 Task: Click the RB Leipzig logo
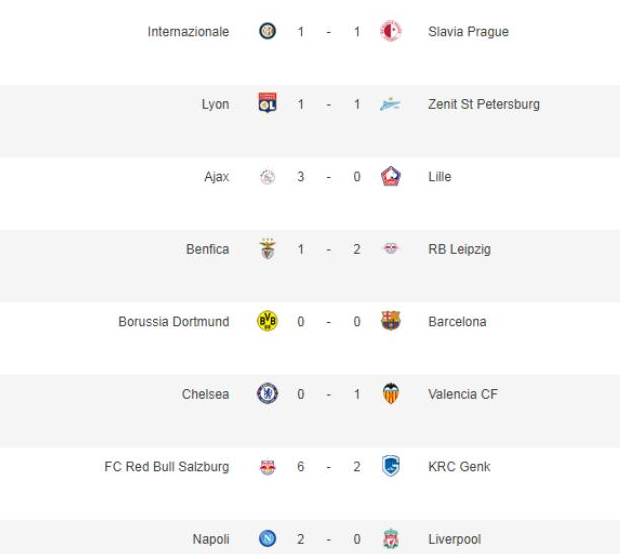click(x=390, y=248)
